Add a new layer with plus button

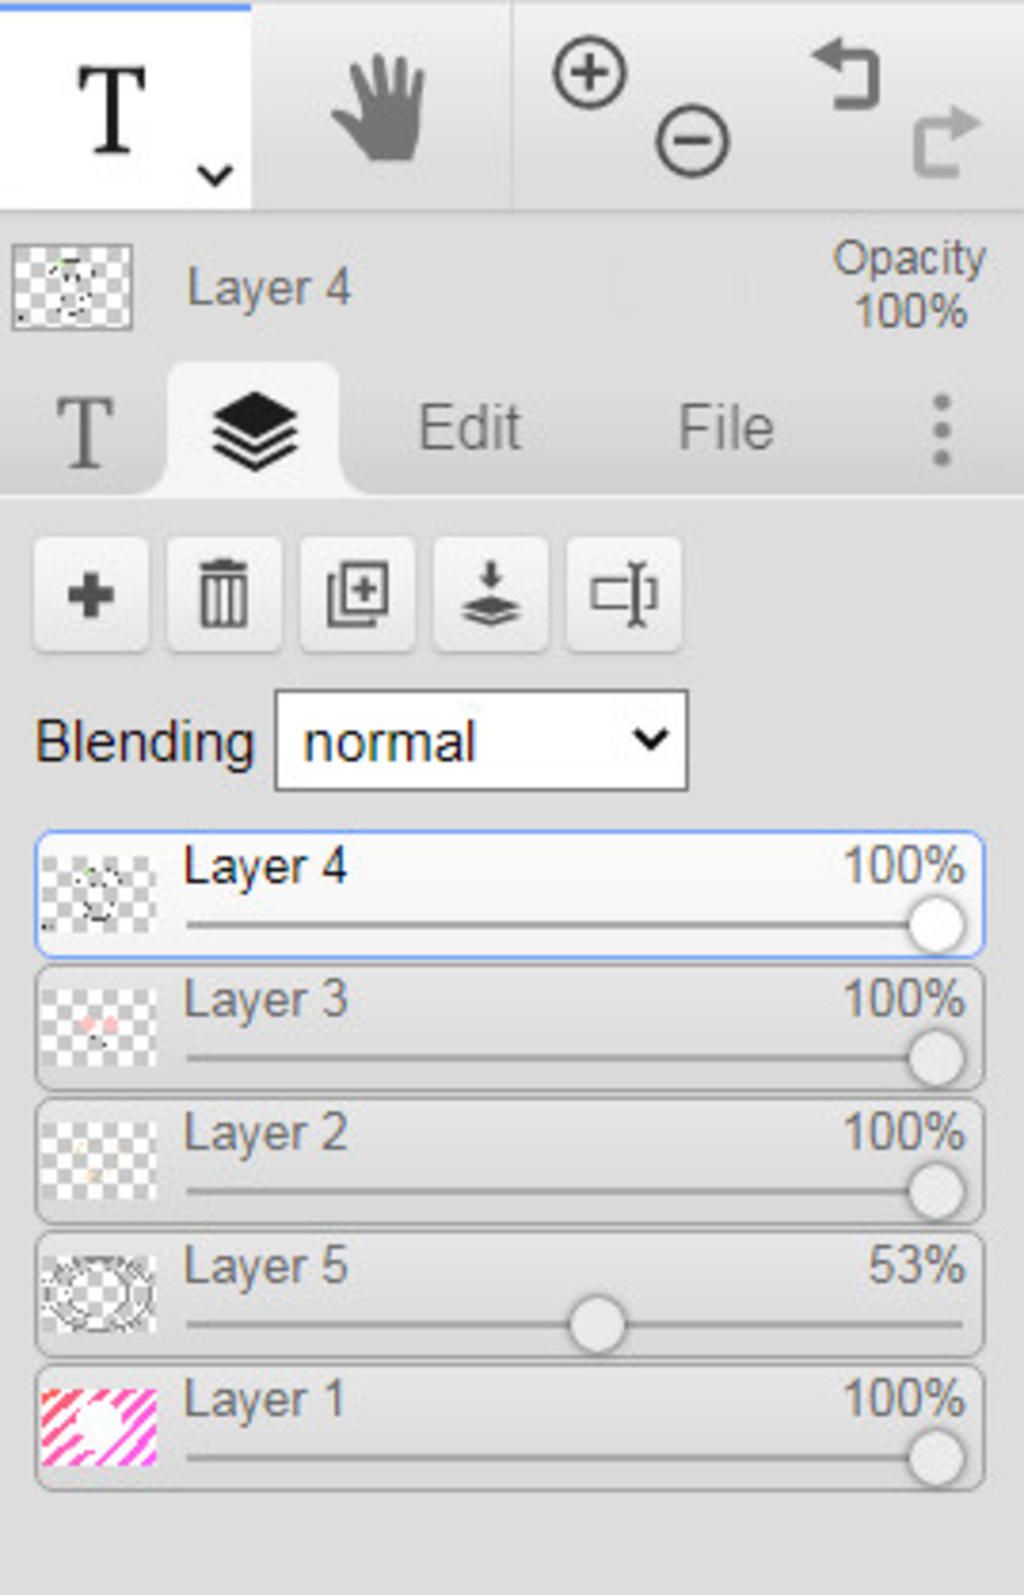pos(91,595)
